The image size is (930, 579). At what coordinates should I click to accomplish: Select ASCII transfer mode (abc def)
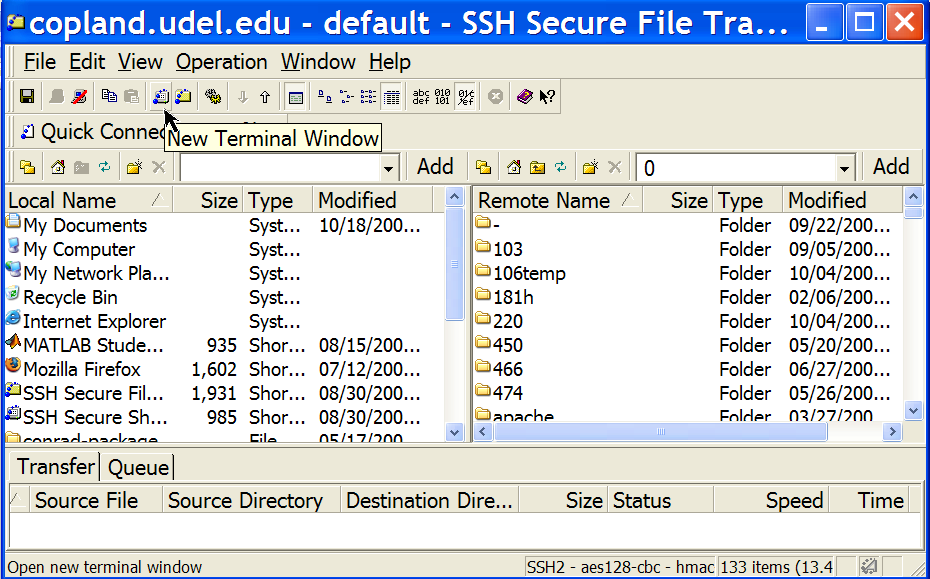coord(421,97)
